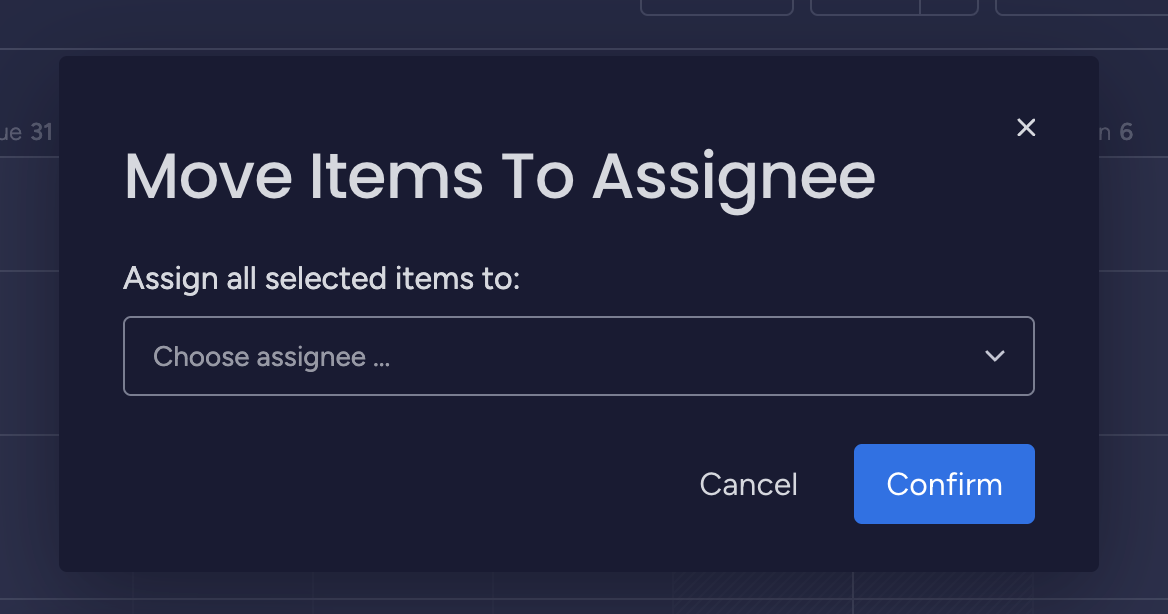Viewport: 1168px width, 614px height.
Task: Click the leftmost outlined button above the dialog
Action: point(716,7)
